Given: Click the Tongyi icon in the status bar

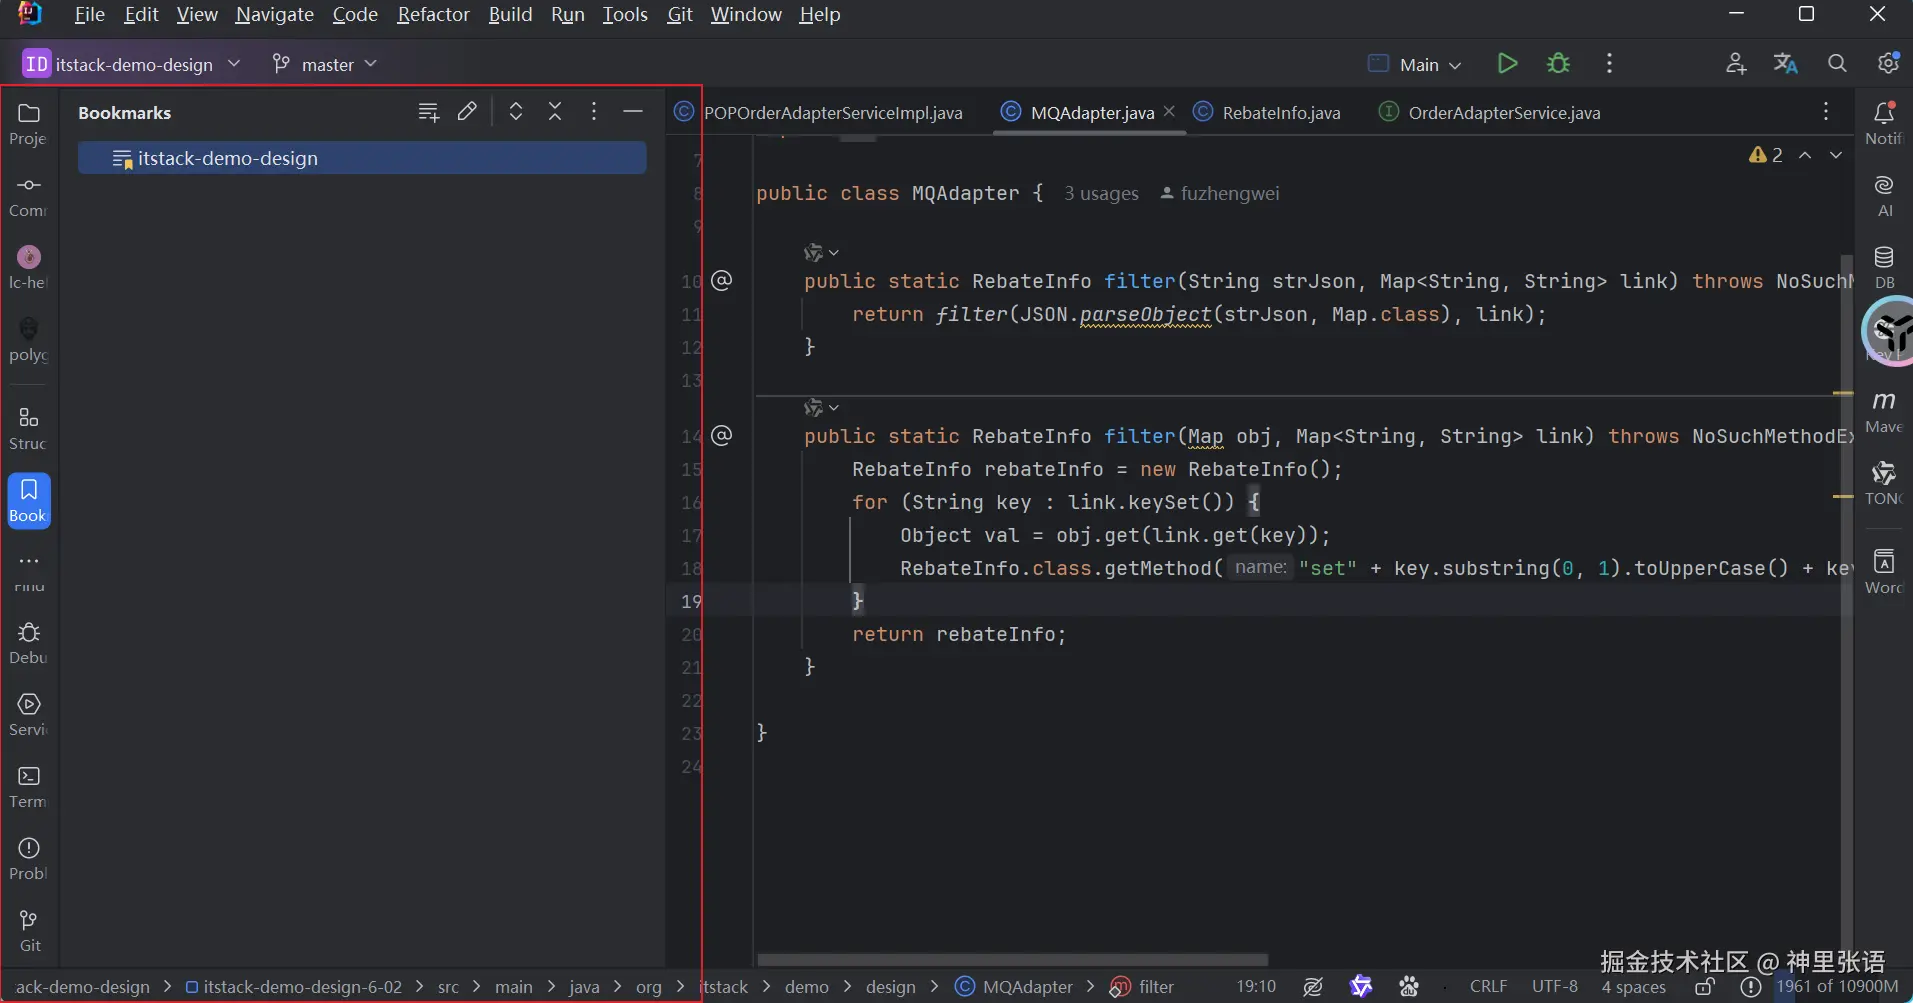Looking at the screenshot, I should [x=1361, y=987].
